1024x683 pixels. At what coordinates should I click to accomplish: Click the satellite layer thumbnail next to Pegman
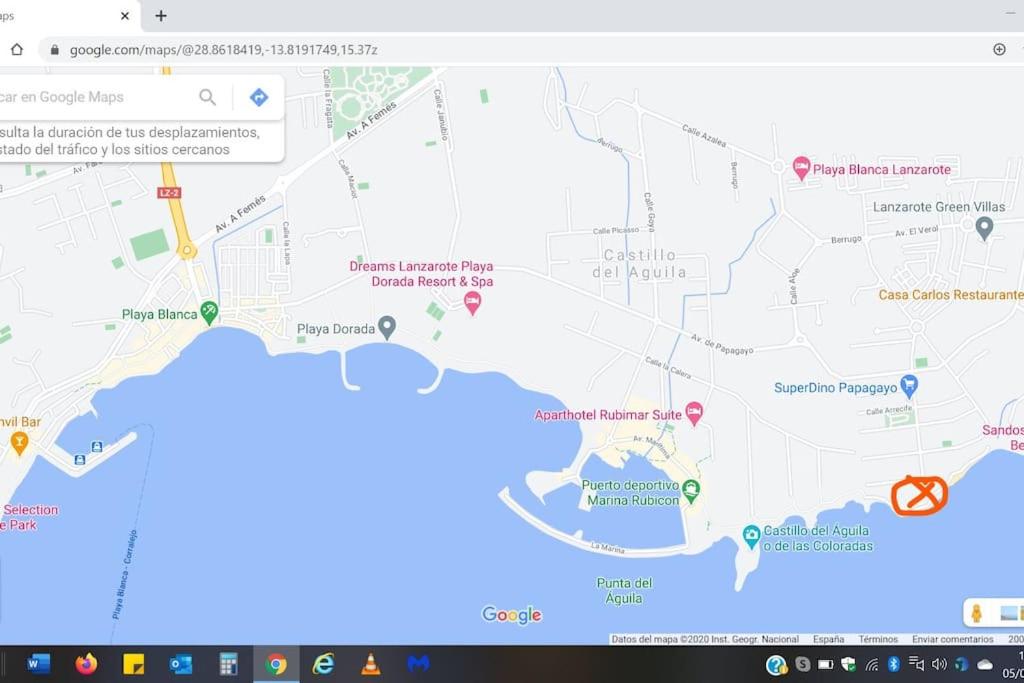[x=1011, y=613]
